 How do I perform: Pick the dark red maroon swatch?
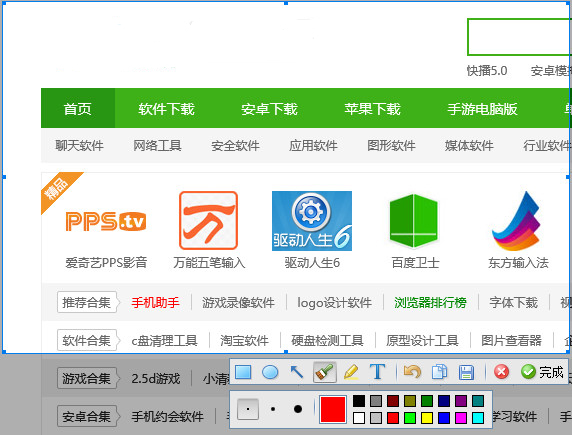(x=393, y=401)
